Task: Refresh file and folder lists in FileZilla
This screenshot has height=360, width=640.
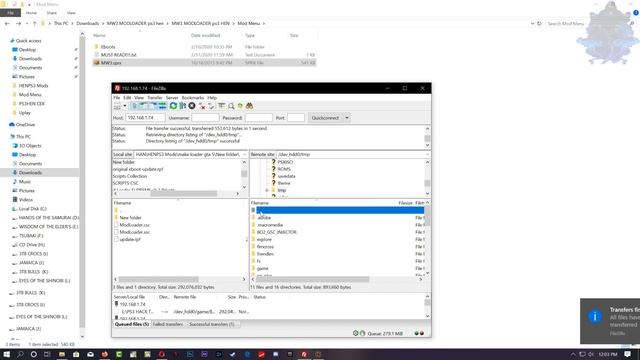Action: [x=173, y=106]
